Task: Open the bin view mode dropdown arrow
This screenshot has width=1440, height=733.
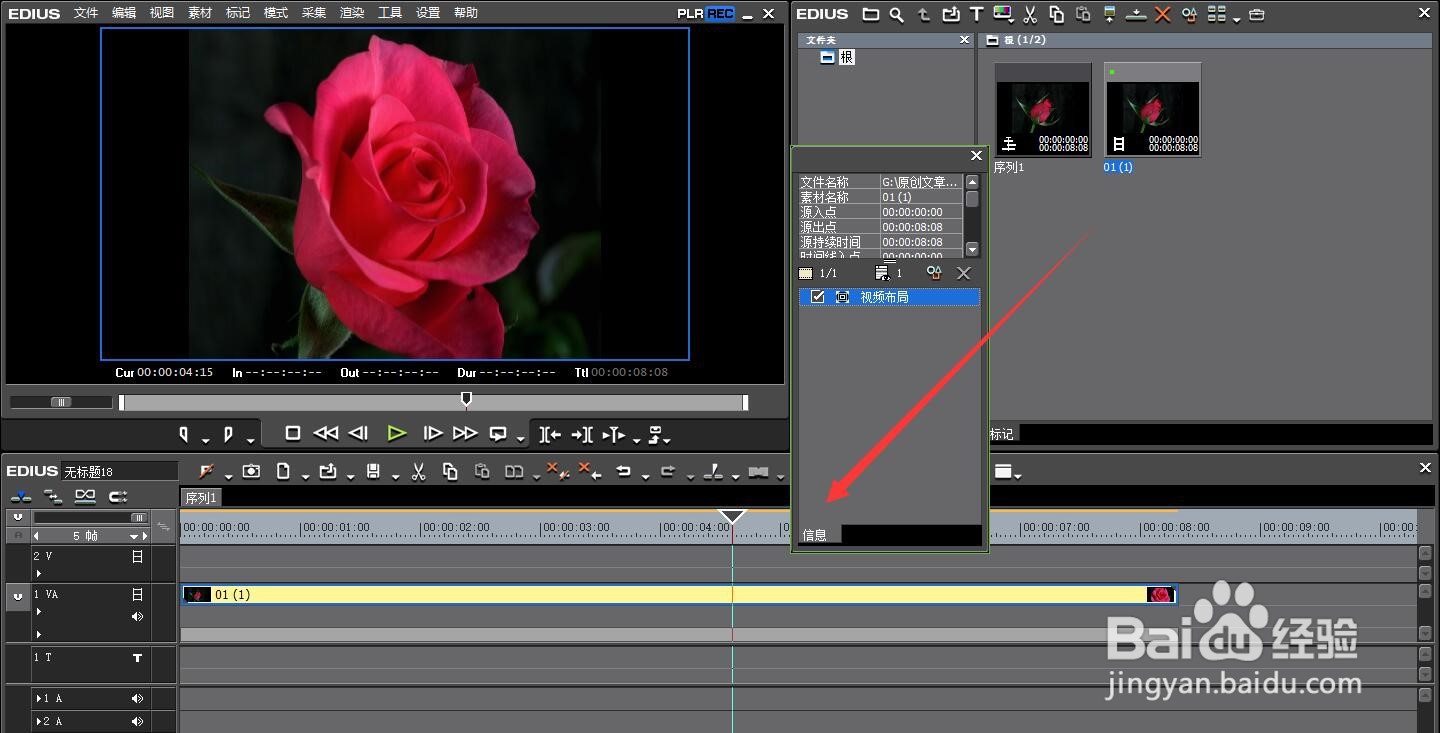Action: click(x=1237, y=19)
